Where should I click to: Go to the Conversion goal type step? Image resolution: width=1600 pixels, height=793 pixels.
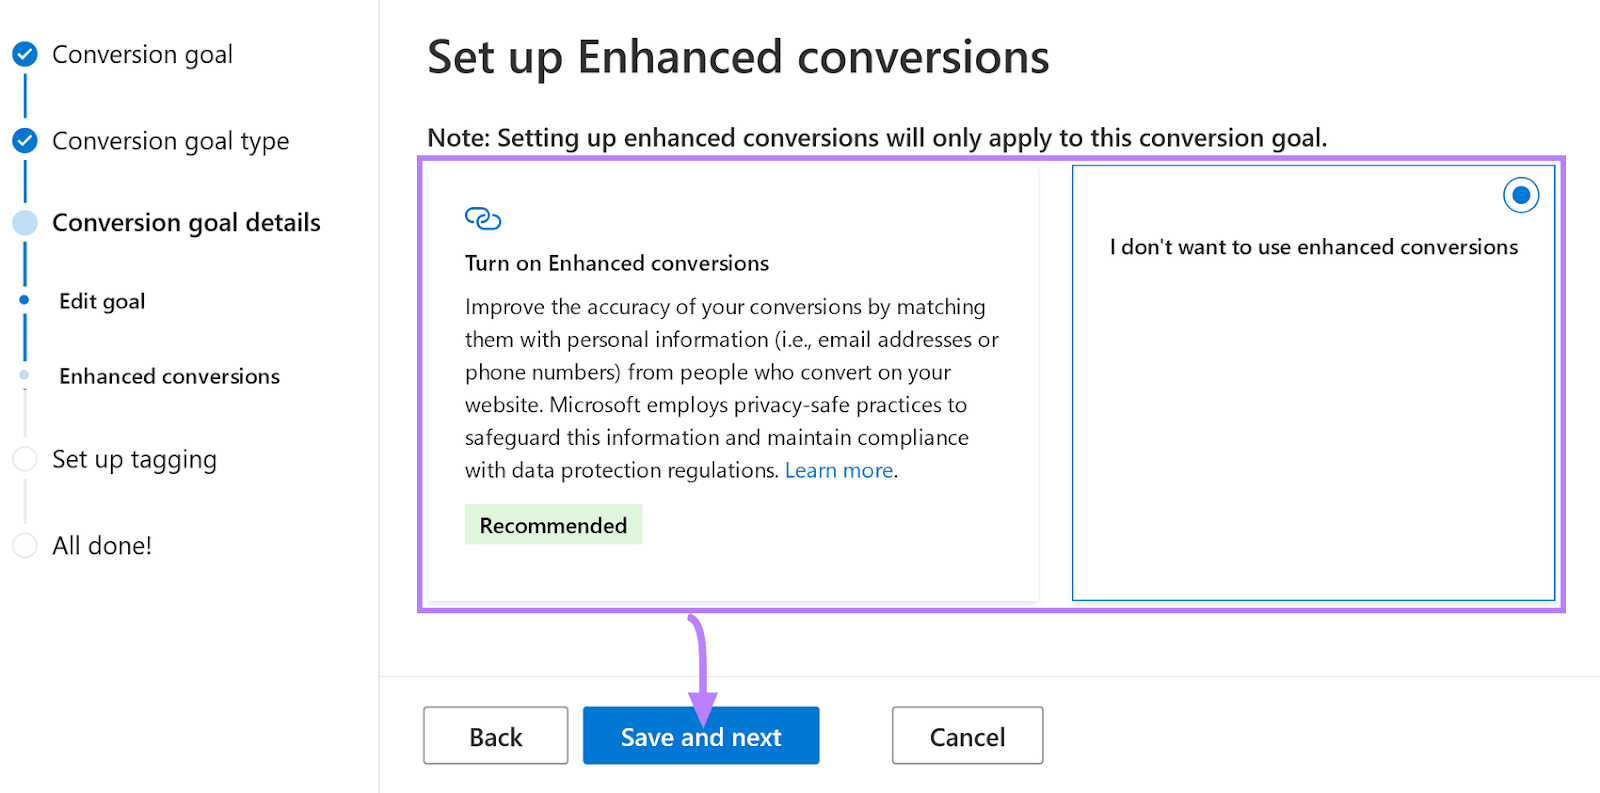point(170,141)
